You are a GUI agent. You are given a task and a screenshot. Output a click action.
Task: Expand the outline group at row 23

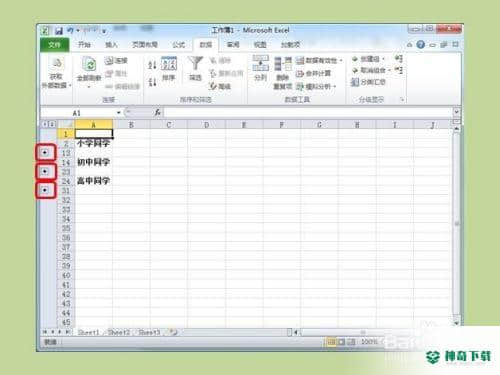point(45,171)
